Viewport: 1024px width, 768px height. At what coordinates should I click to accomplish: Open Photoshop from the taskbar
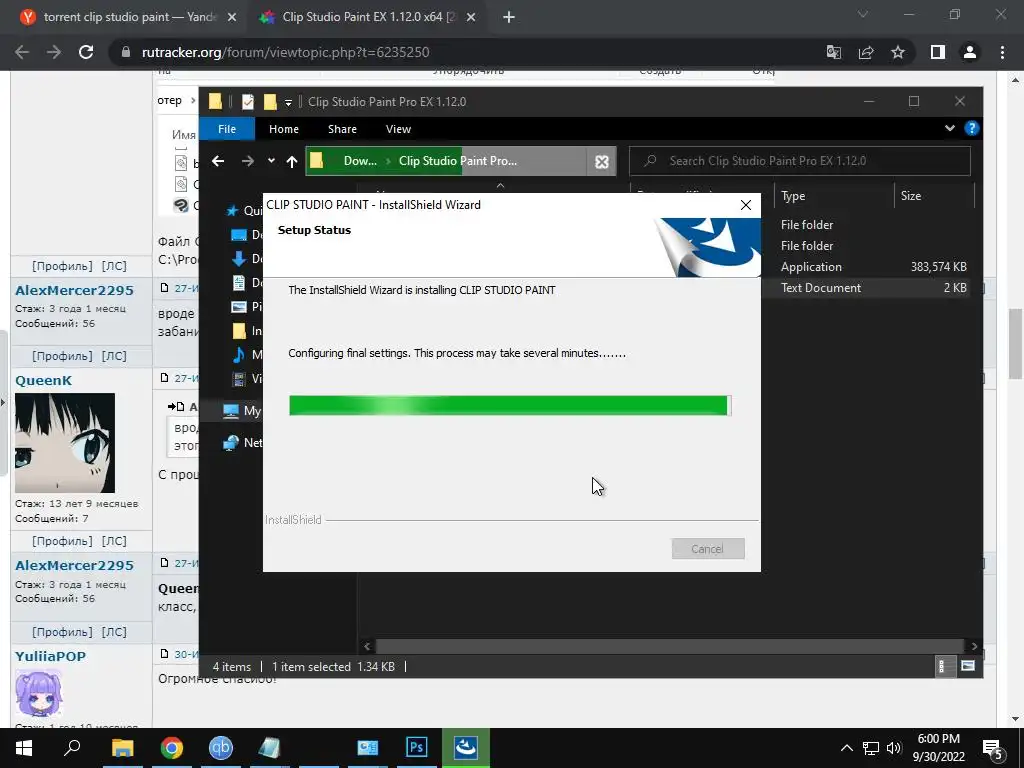coord(417,748)
